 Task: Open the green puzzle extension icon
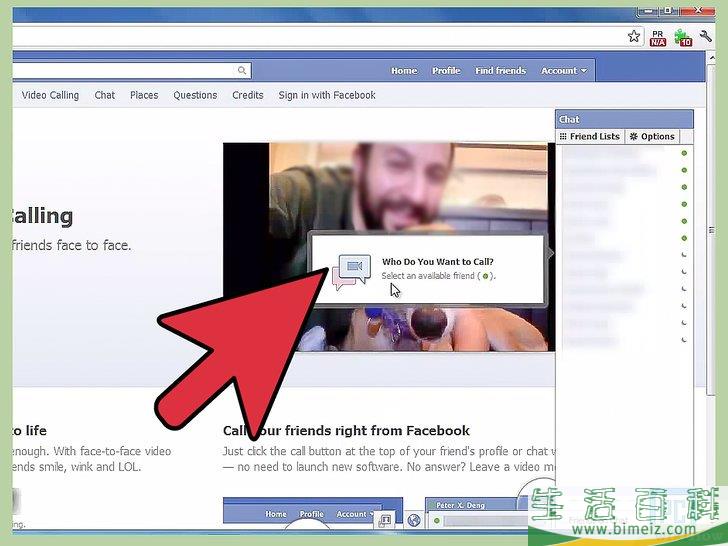coord(683,38)
